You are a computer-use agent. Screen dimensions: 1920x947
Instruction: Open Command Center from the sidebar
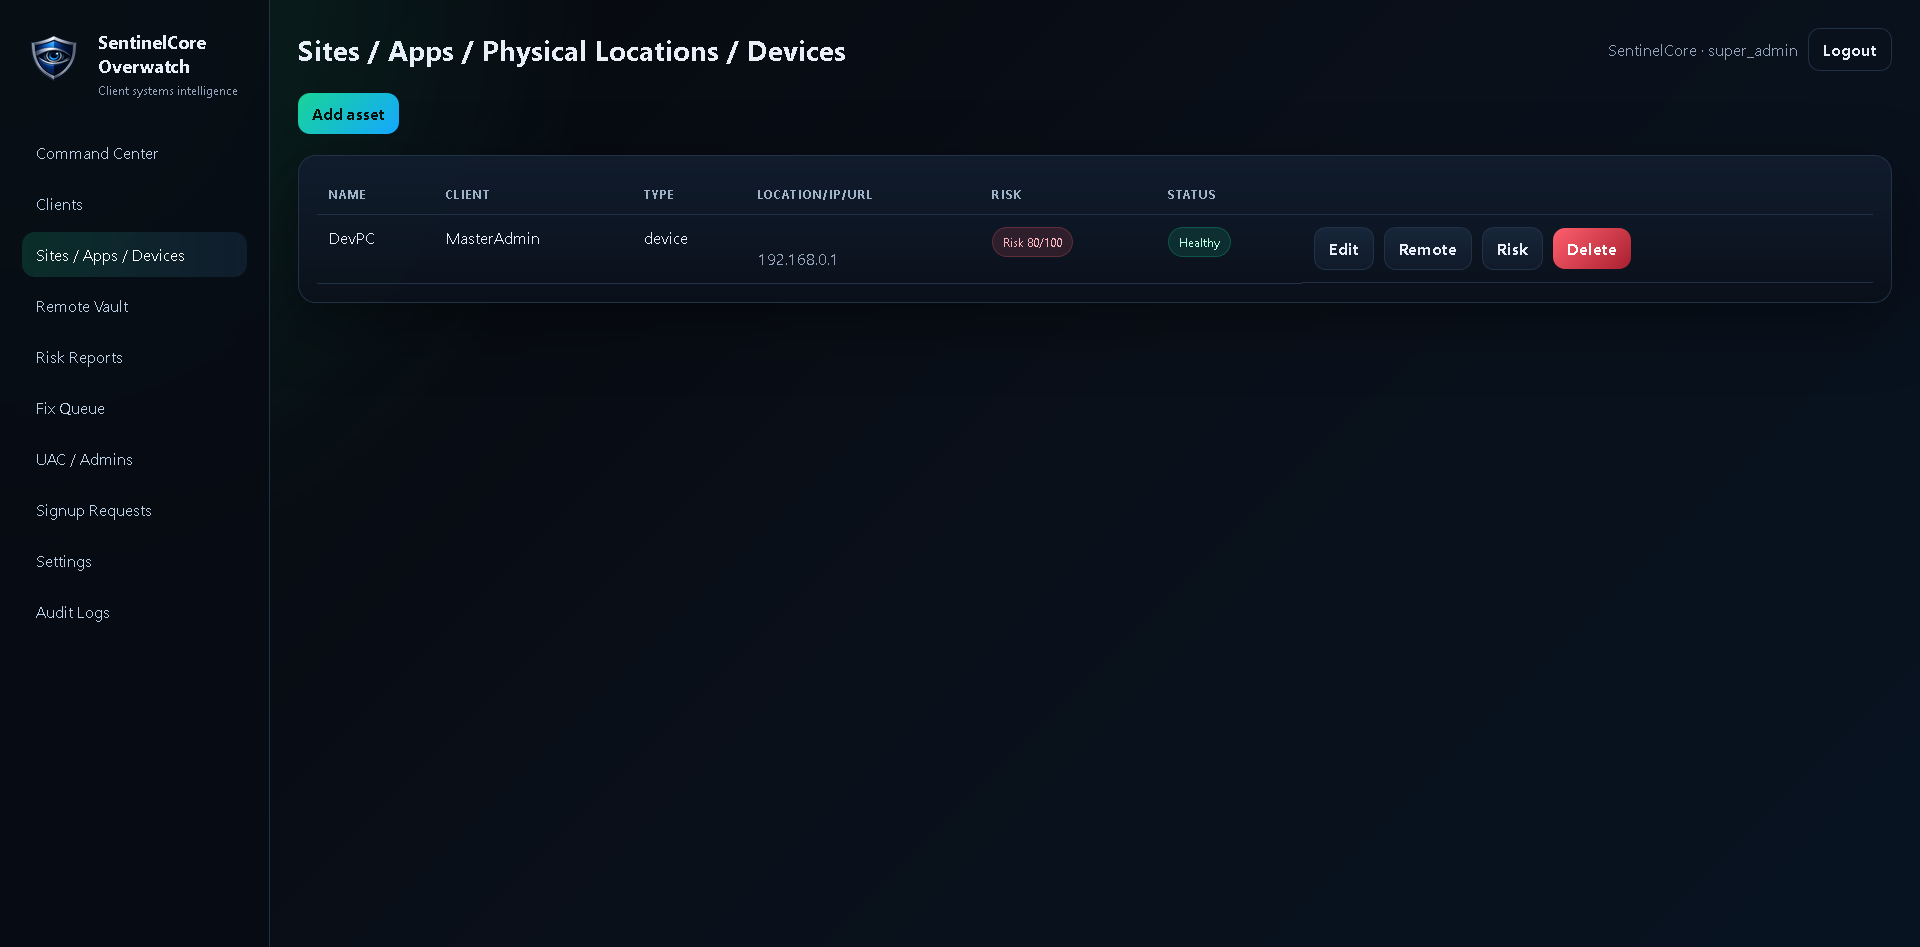pos(134,153)
